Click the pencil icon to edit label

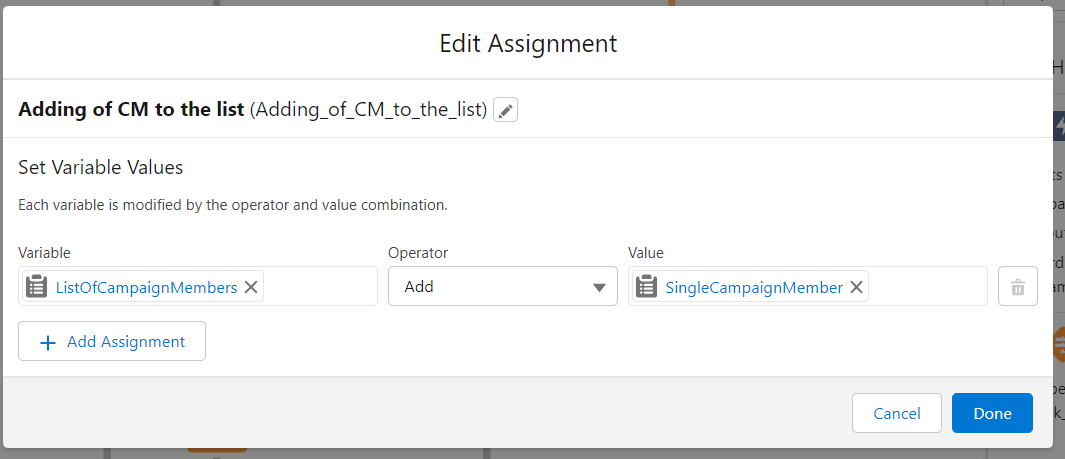[506, 110]
